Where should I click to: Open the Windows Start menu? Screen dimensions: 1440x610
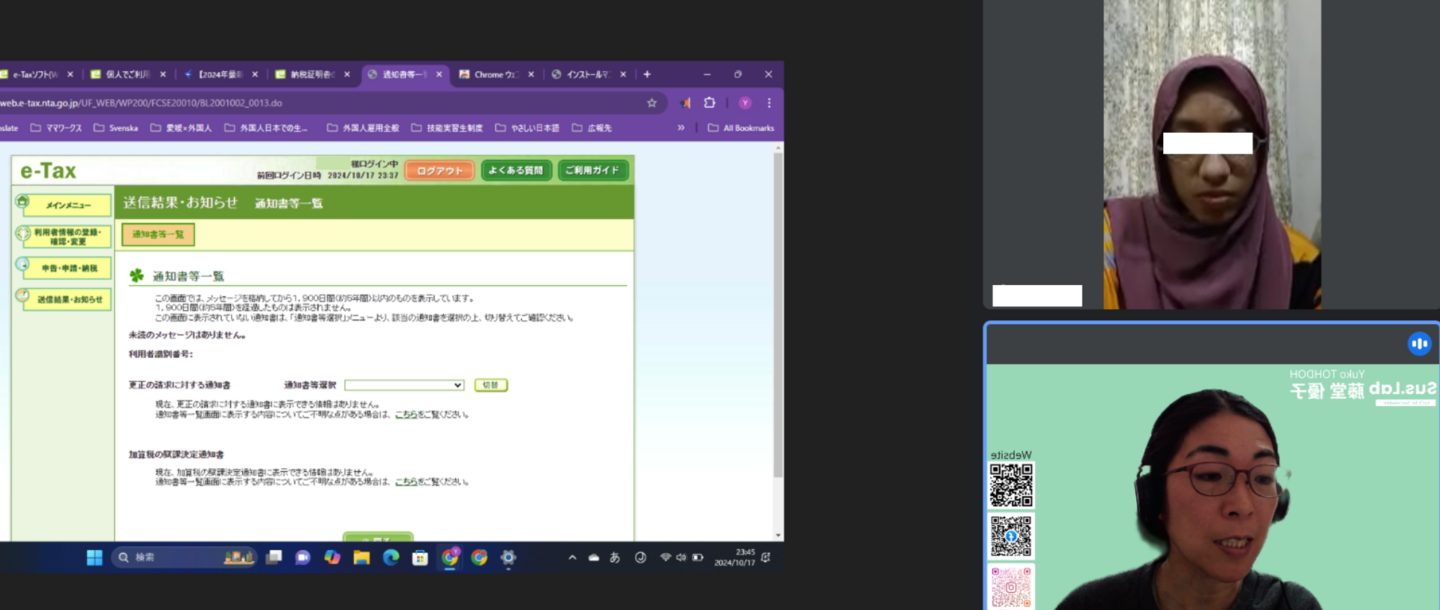click(x=94, y=557)
